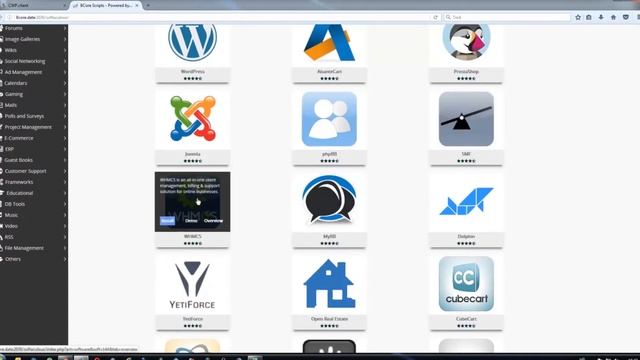Open the bookmarks list icon in toolbar

(589, 17)
